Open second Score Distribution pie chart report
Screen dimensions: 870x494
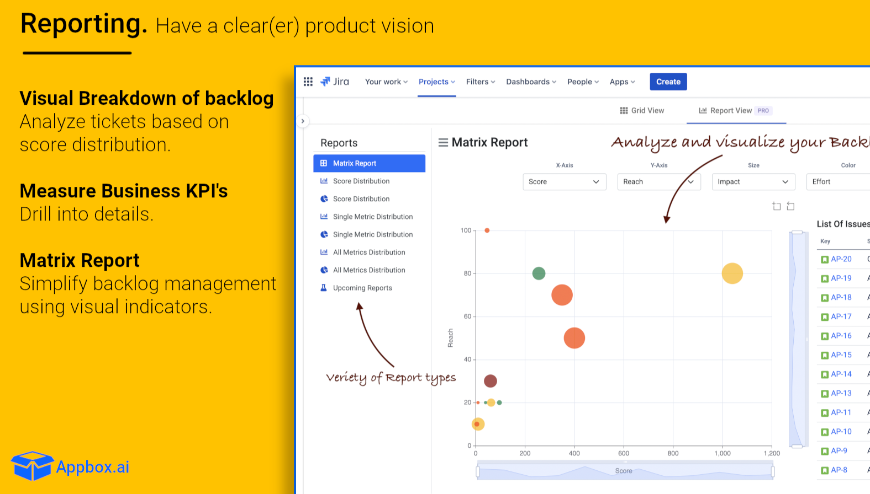pyautogui.click(x=369, y=199)
